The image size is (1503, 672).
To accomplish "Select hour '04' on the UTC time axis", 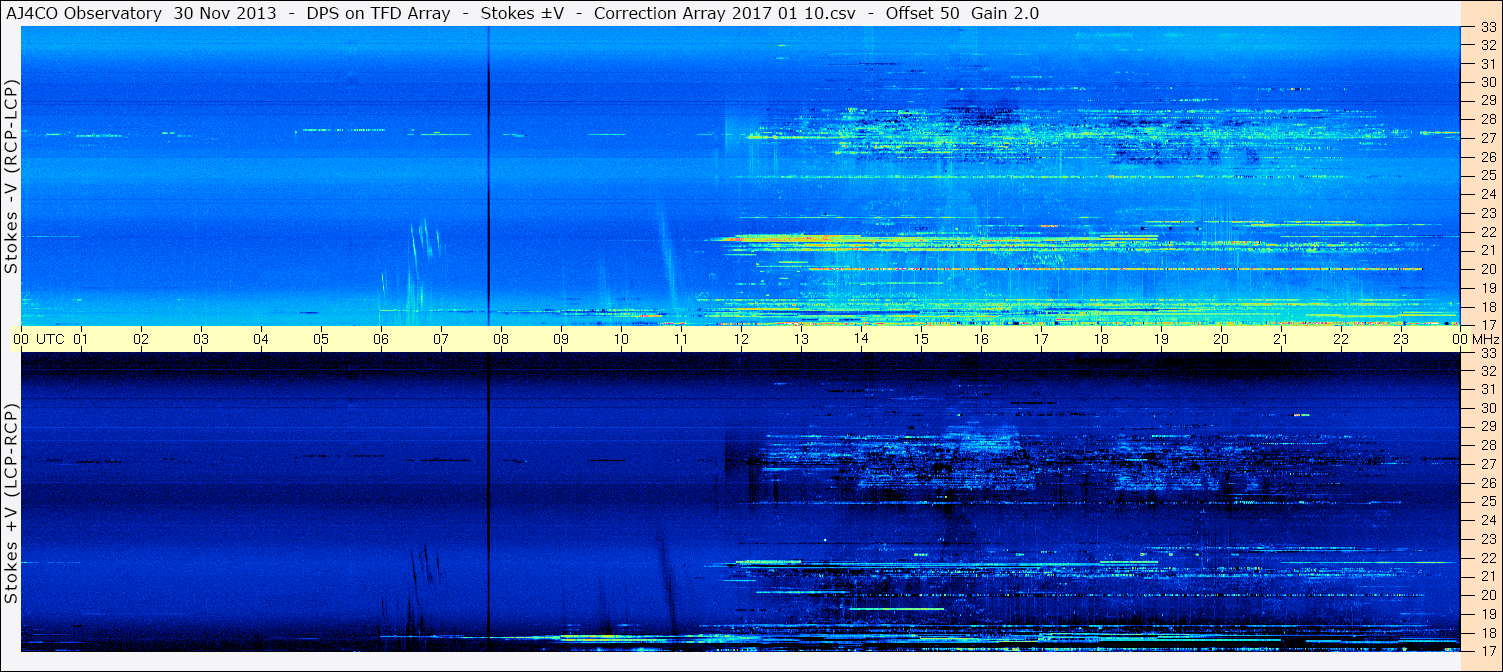I will click(x=261, y=340).
